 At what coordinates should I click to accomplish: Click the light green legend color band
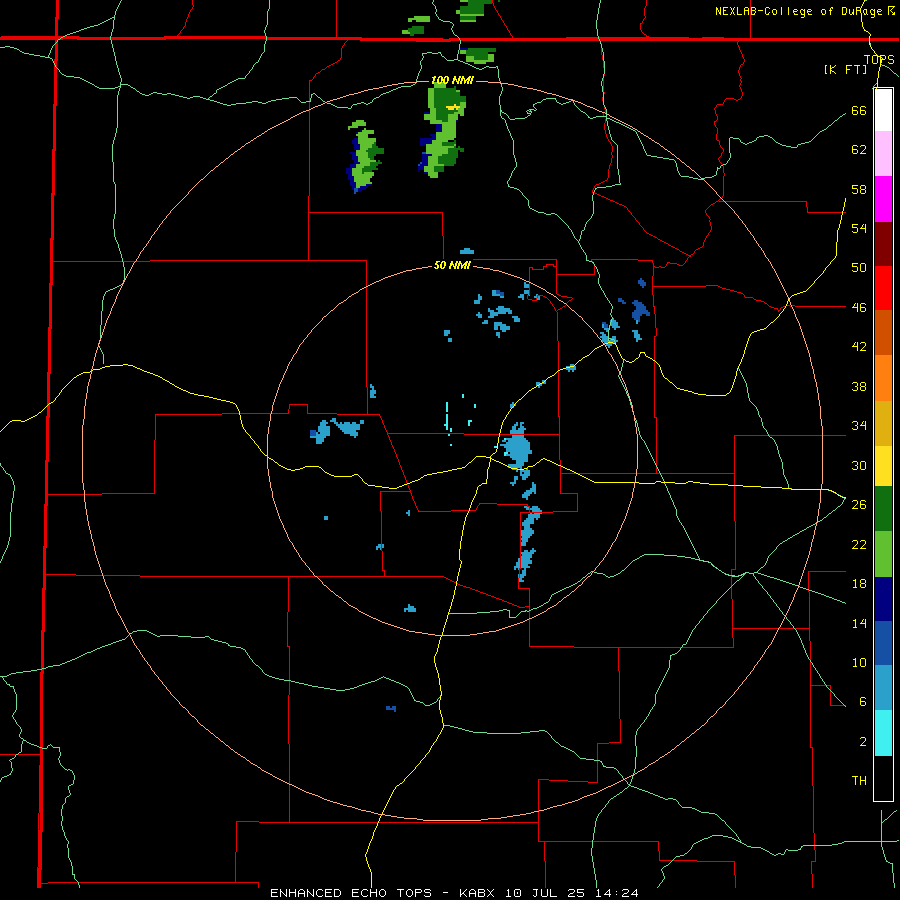pyautogui.click(x=883, y=554)
